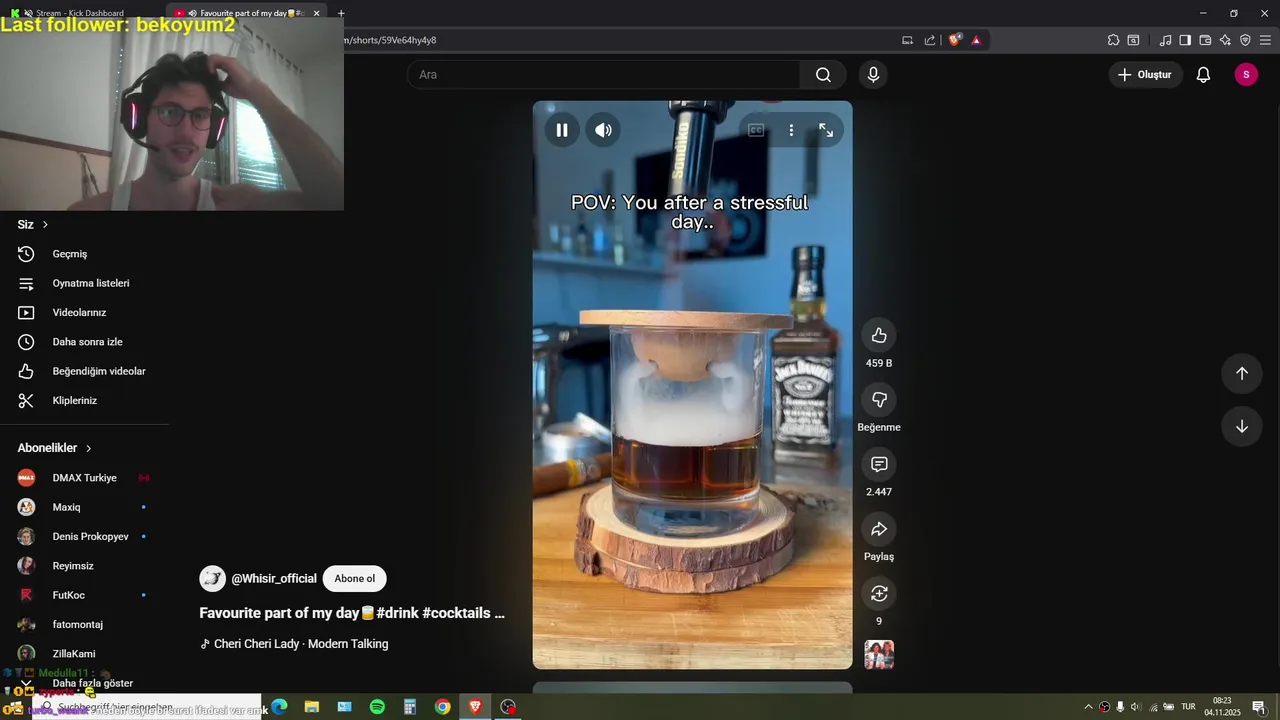
Task: Click the Brave Shields lion icon
Action: click(955, 40)
